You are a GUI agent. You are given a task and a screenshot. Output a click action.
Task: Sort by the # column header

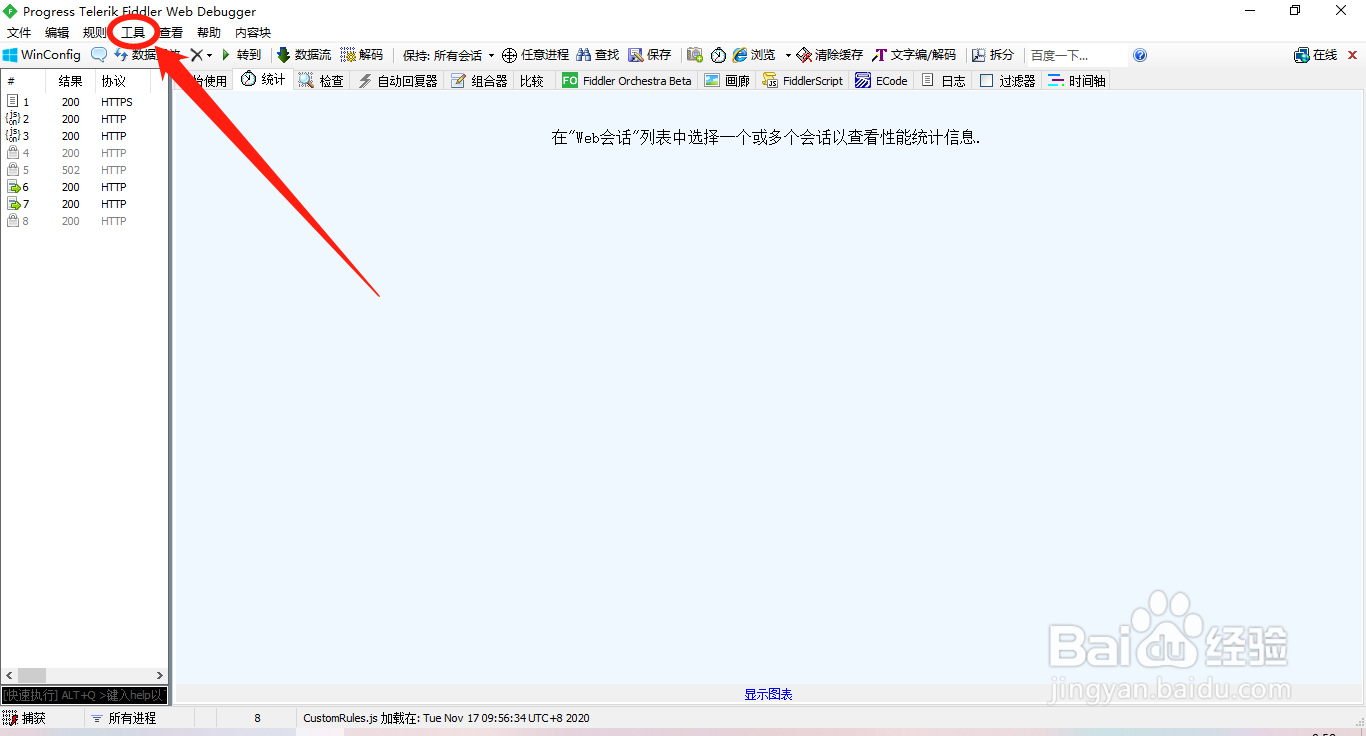click(23, 81)
